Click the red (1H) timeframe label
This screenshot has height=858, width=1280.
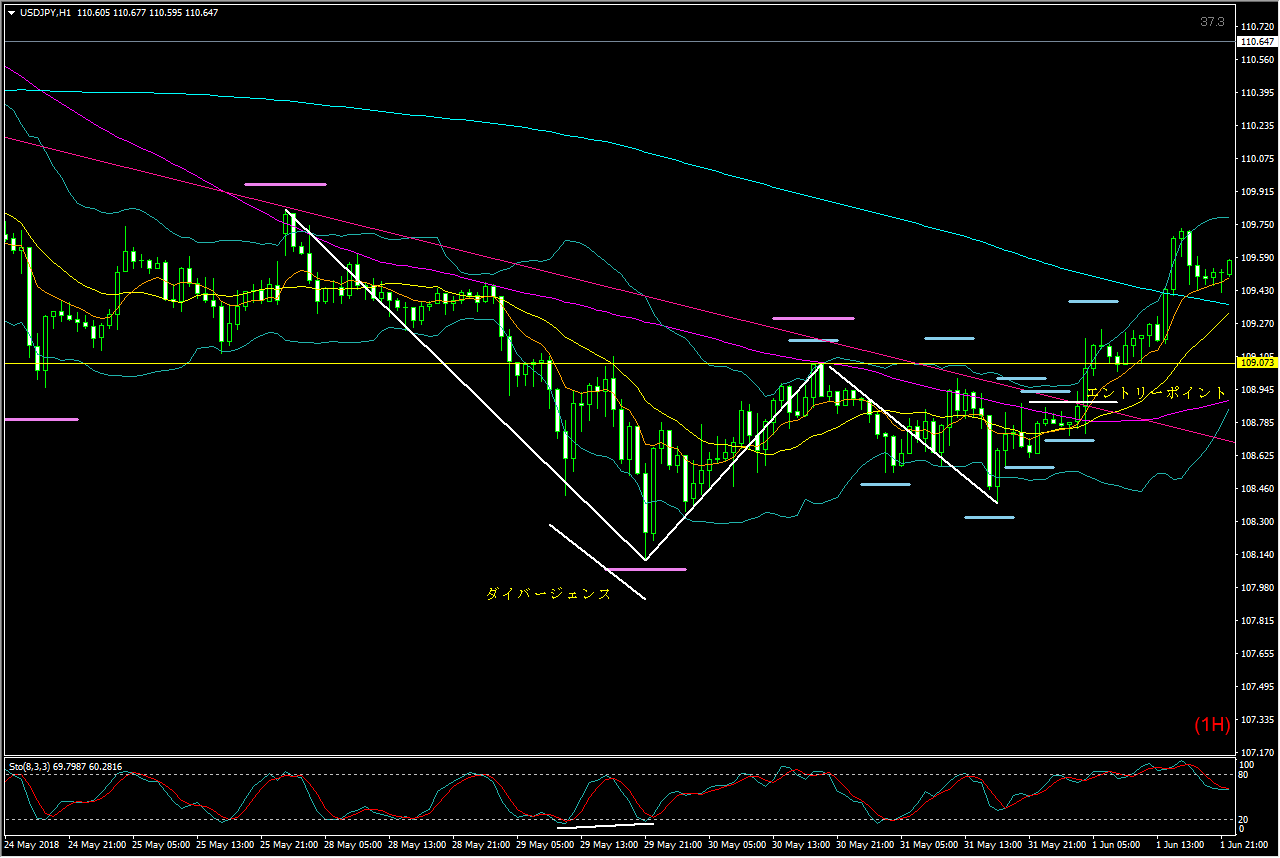[x=1212, y=725]
